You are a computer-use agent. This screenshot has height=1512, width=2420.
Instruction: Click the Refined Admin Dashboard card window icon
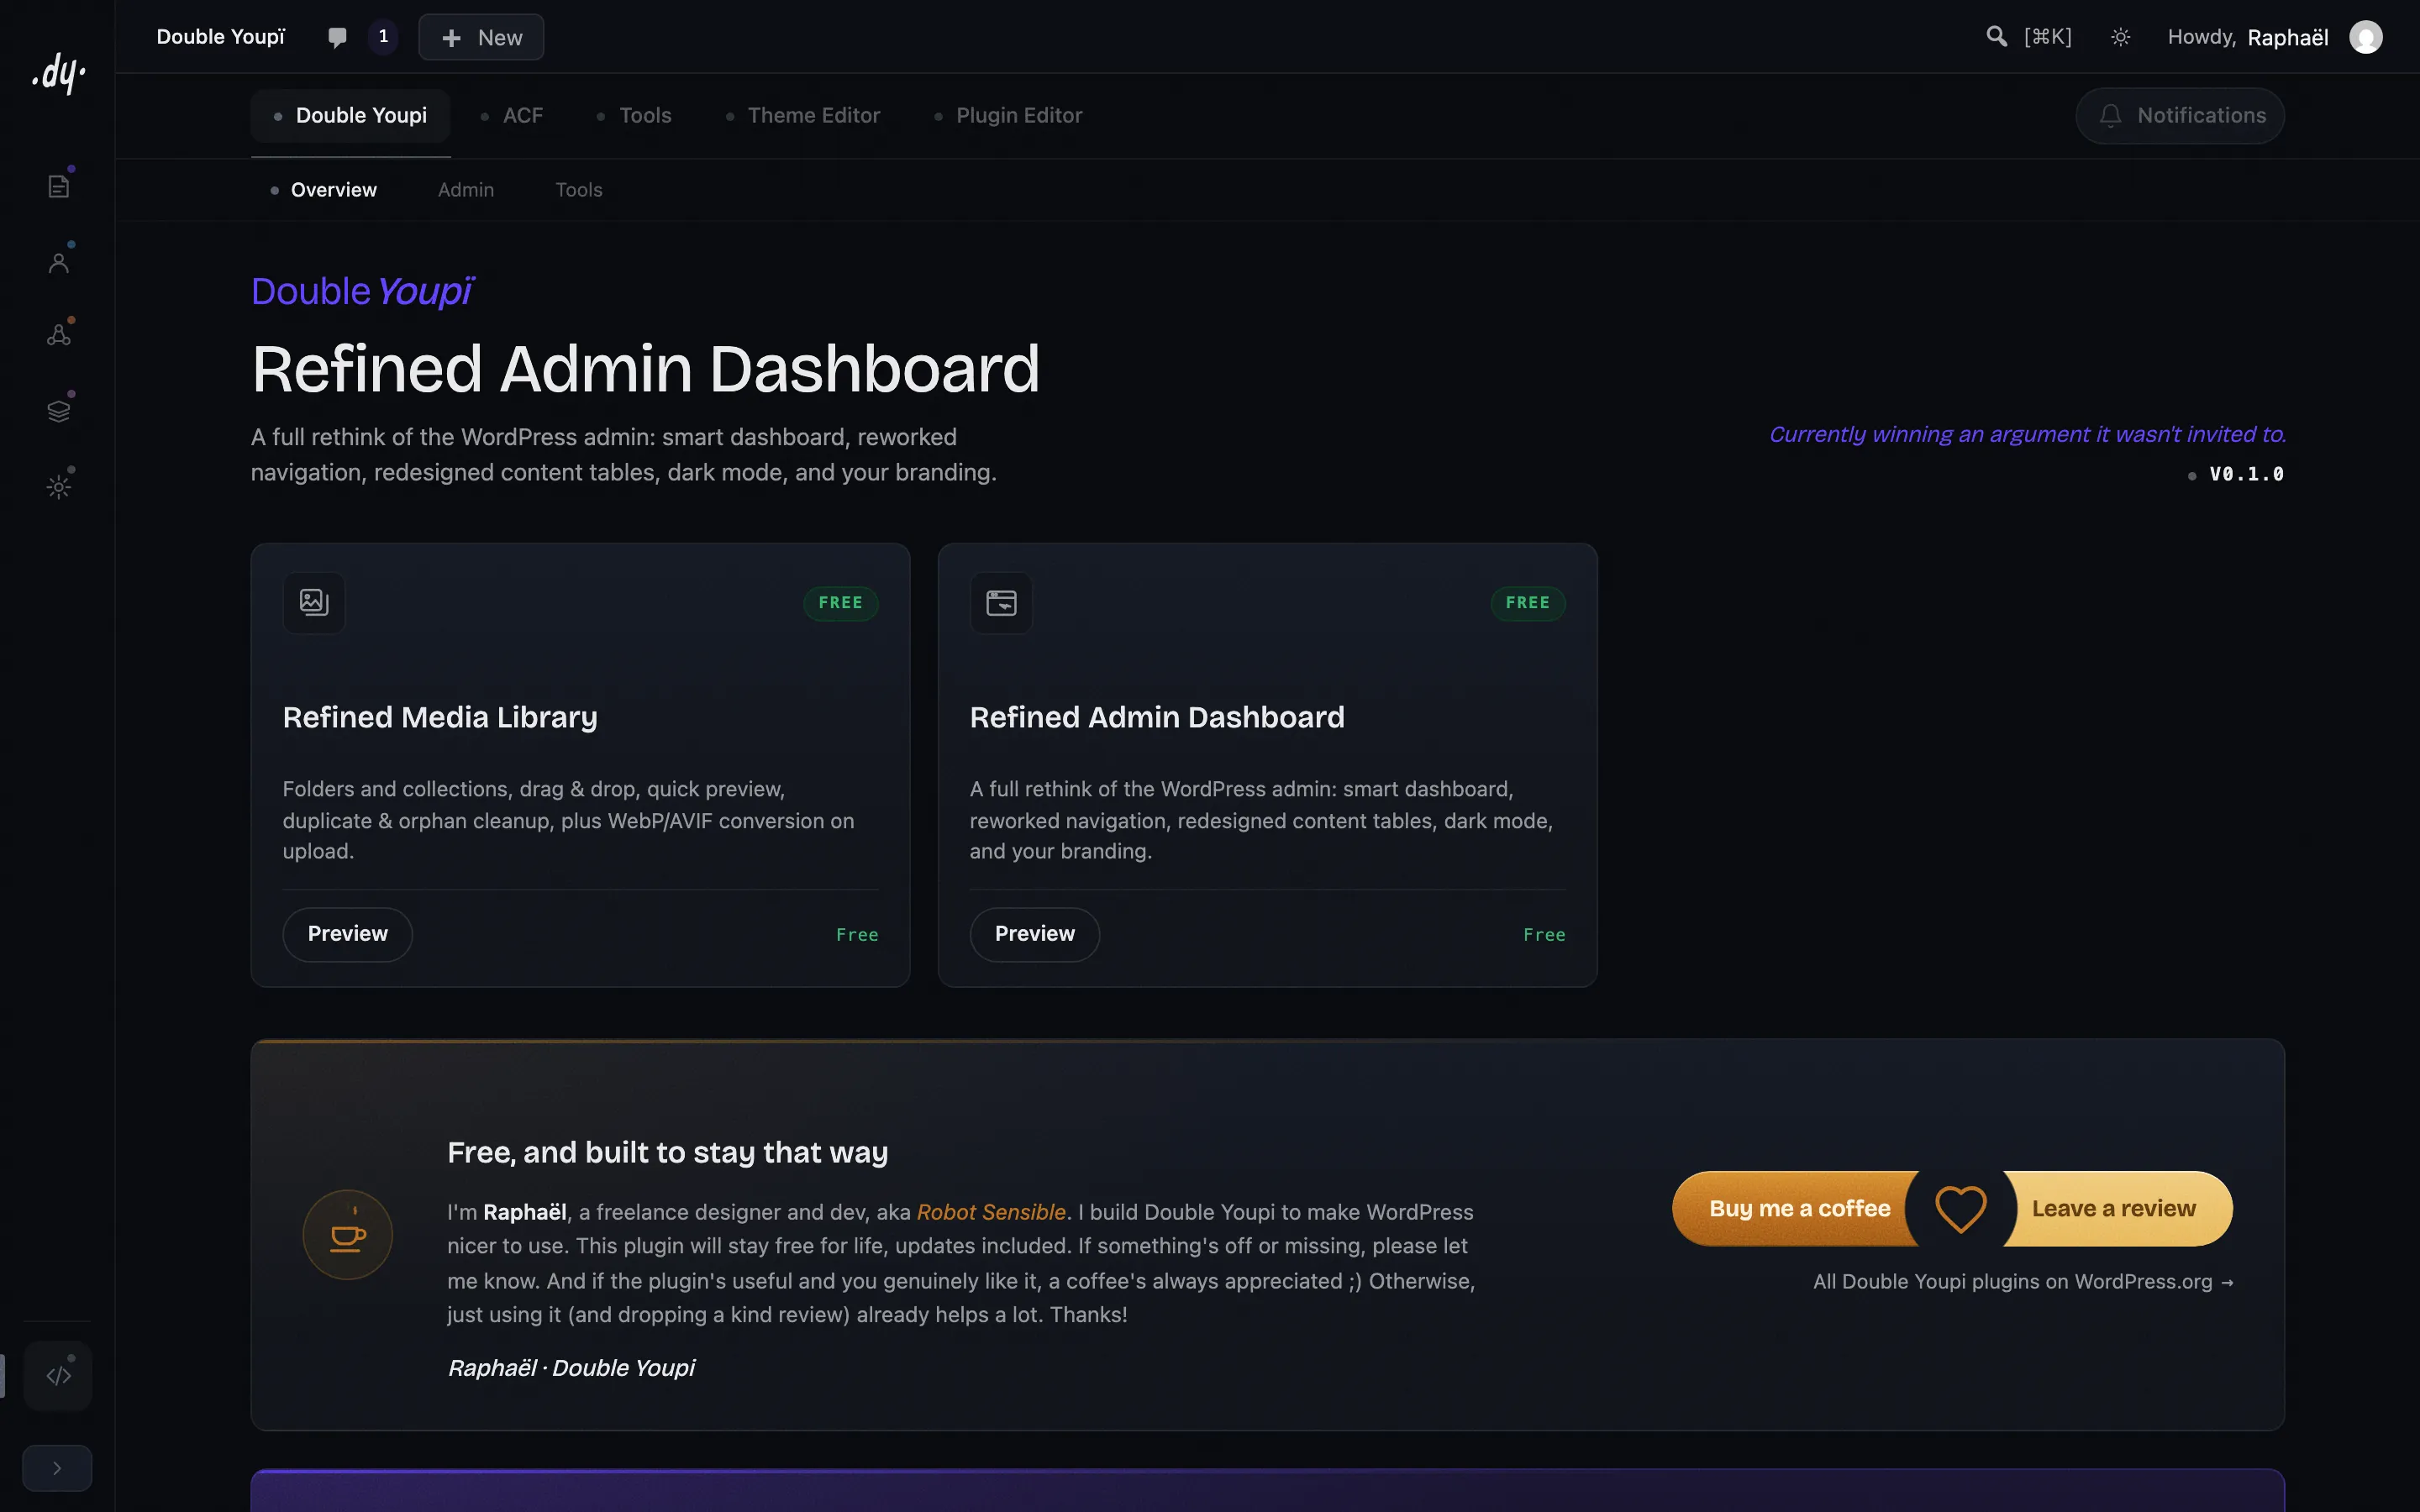1001,602
